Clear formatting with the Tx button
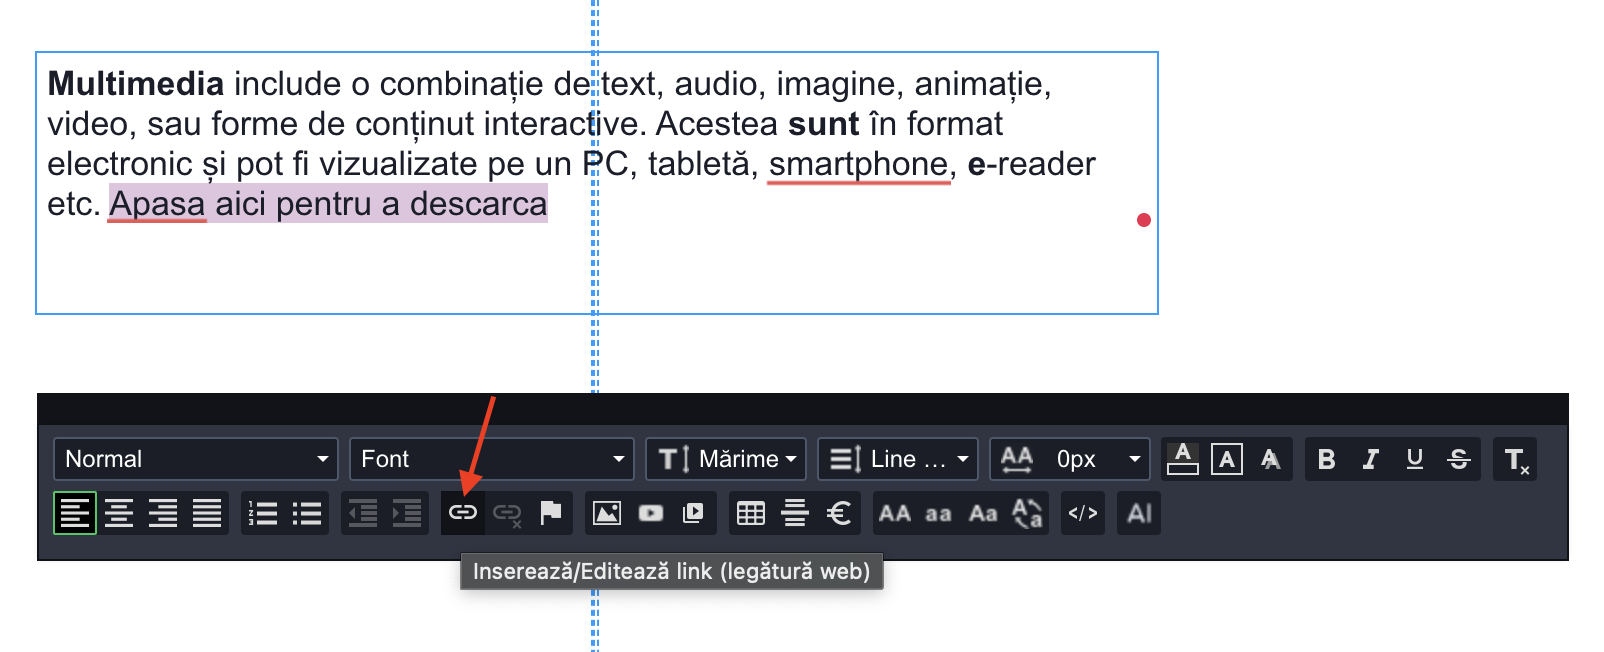This screenshot has height=652, width=1604. tap(1515, 459)
